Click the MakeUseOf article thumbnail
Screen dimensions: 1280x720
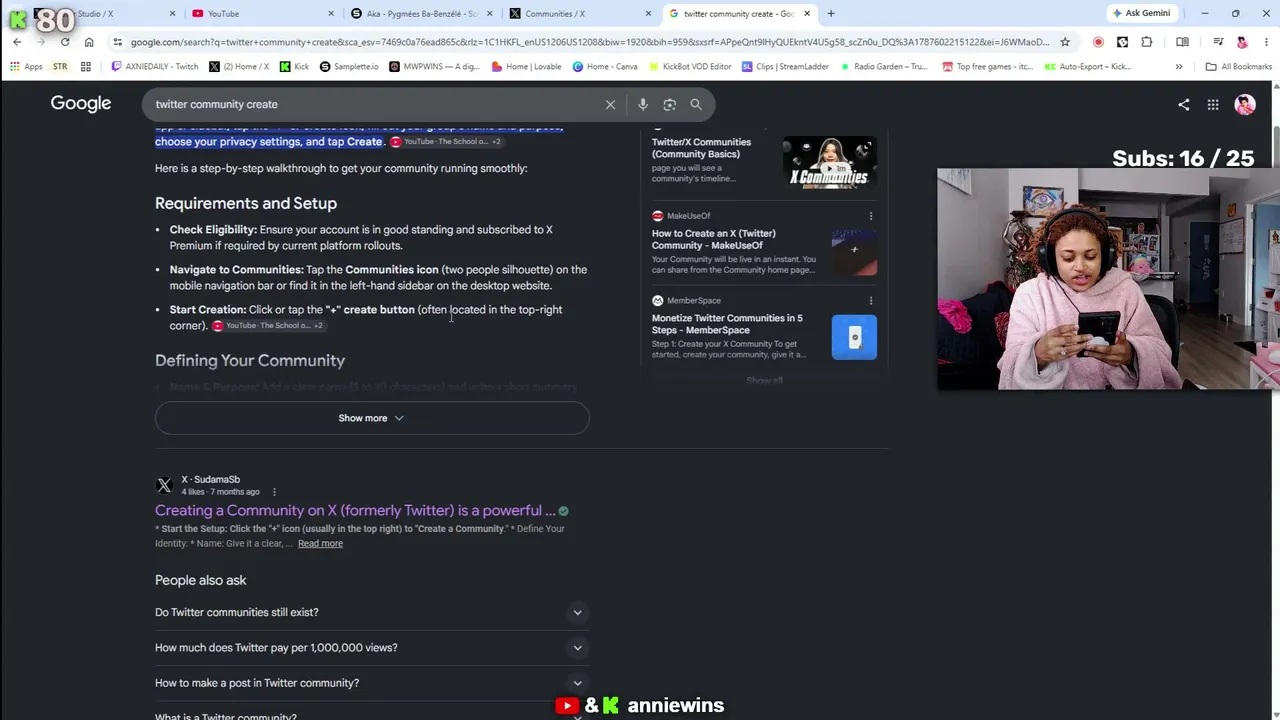click(854, 251)
